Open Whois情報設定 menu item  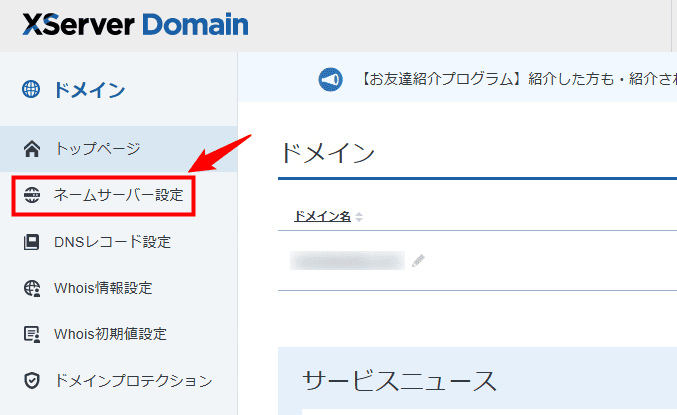coord(119,288)
